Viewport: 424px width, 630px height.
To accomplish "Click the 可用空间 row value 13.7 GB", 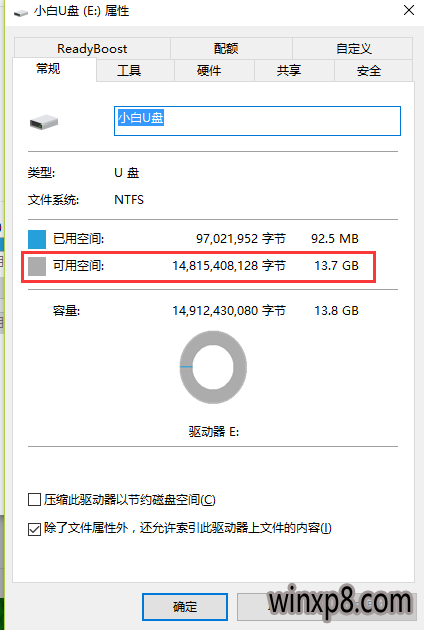I will 336,266.
